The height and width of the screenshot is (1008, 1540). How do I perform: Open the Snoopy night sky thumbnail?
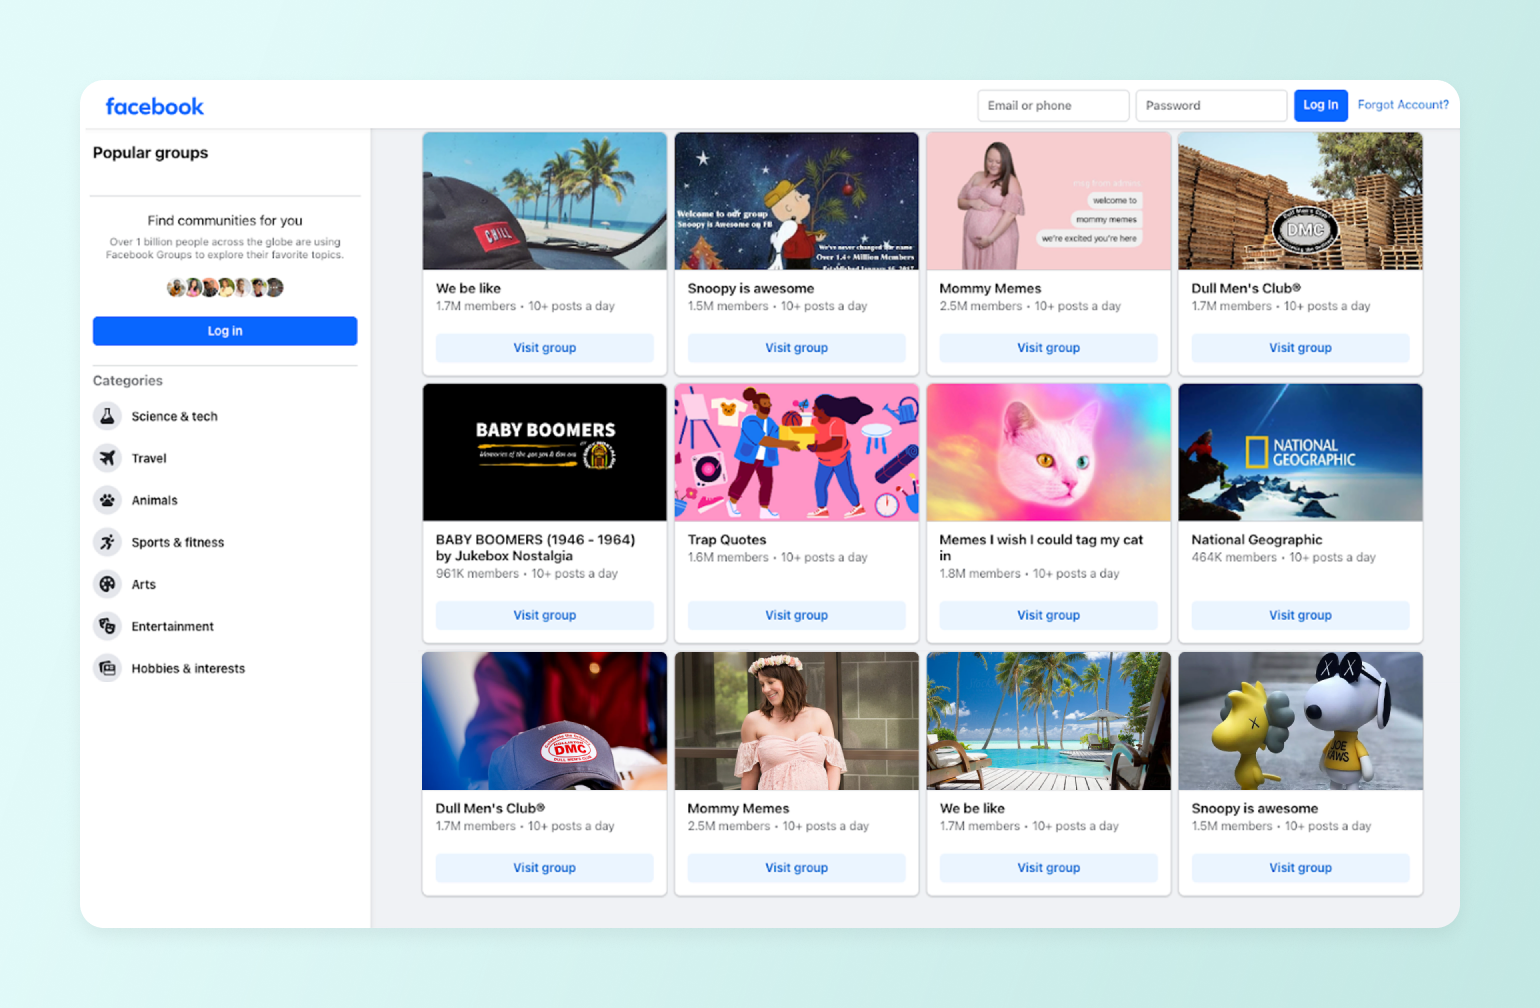point(797,201)
